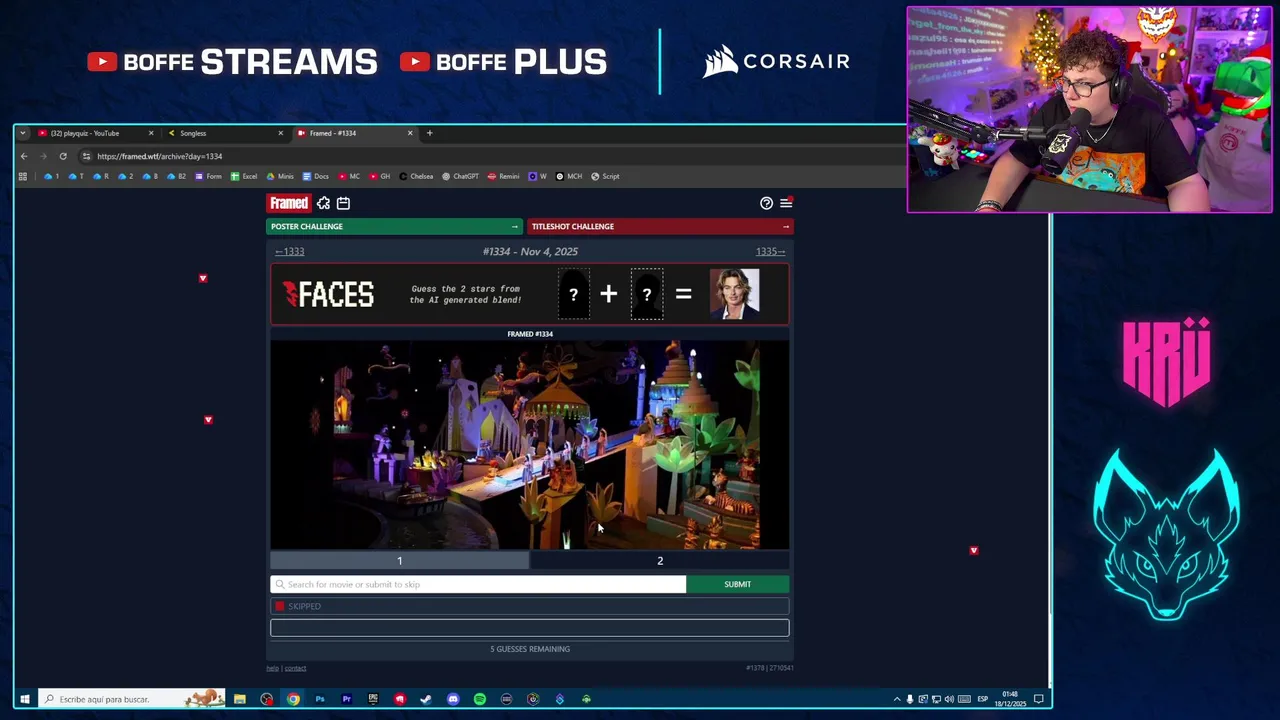This screenshot has width=1280, height=720.
Task: Open the calendar archive icon
Action: pyautogui.click(x=343, y=203)
